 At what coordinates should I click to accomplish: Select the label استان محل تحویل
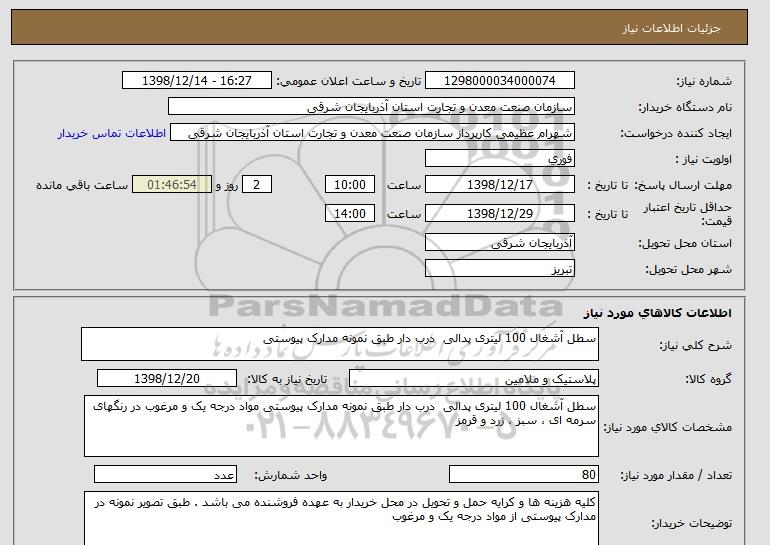click(x=685, y=243)
